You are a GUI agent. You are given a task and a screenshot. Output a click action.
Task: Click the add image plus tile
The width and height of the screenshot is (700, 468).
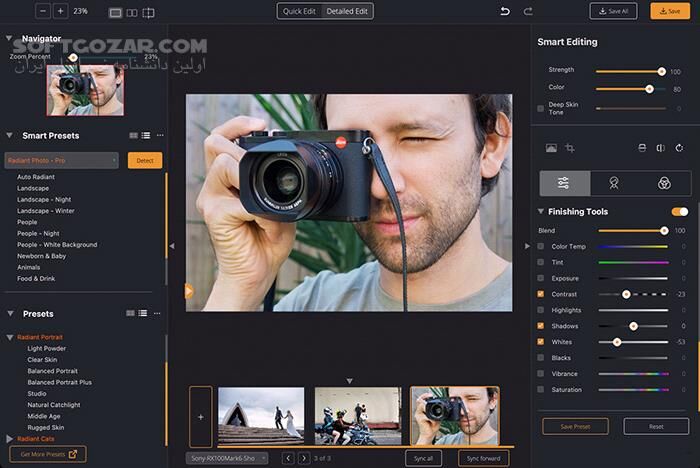point(200,417)
